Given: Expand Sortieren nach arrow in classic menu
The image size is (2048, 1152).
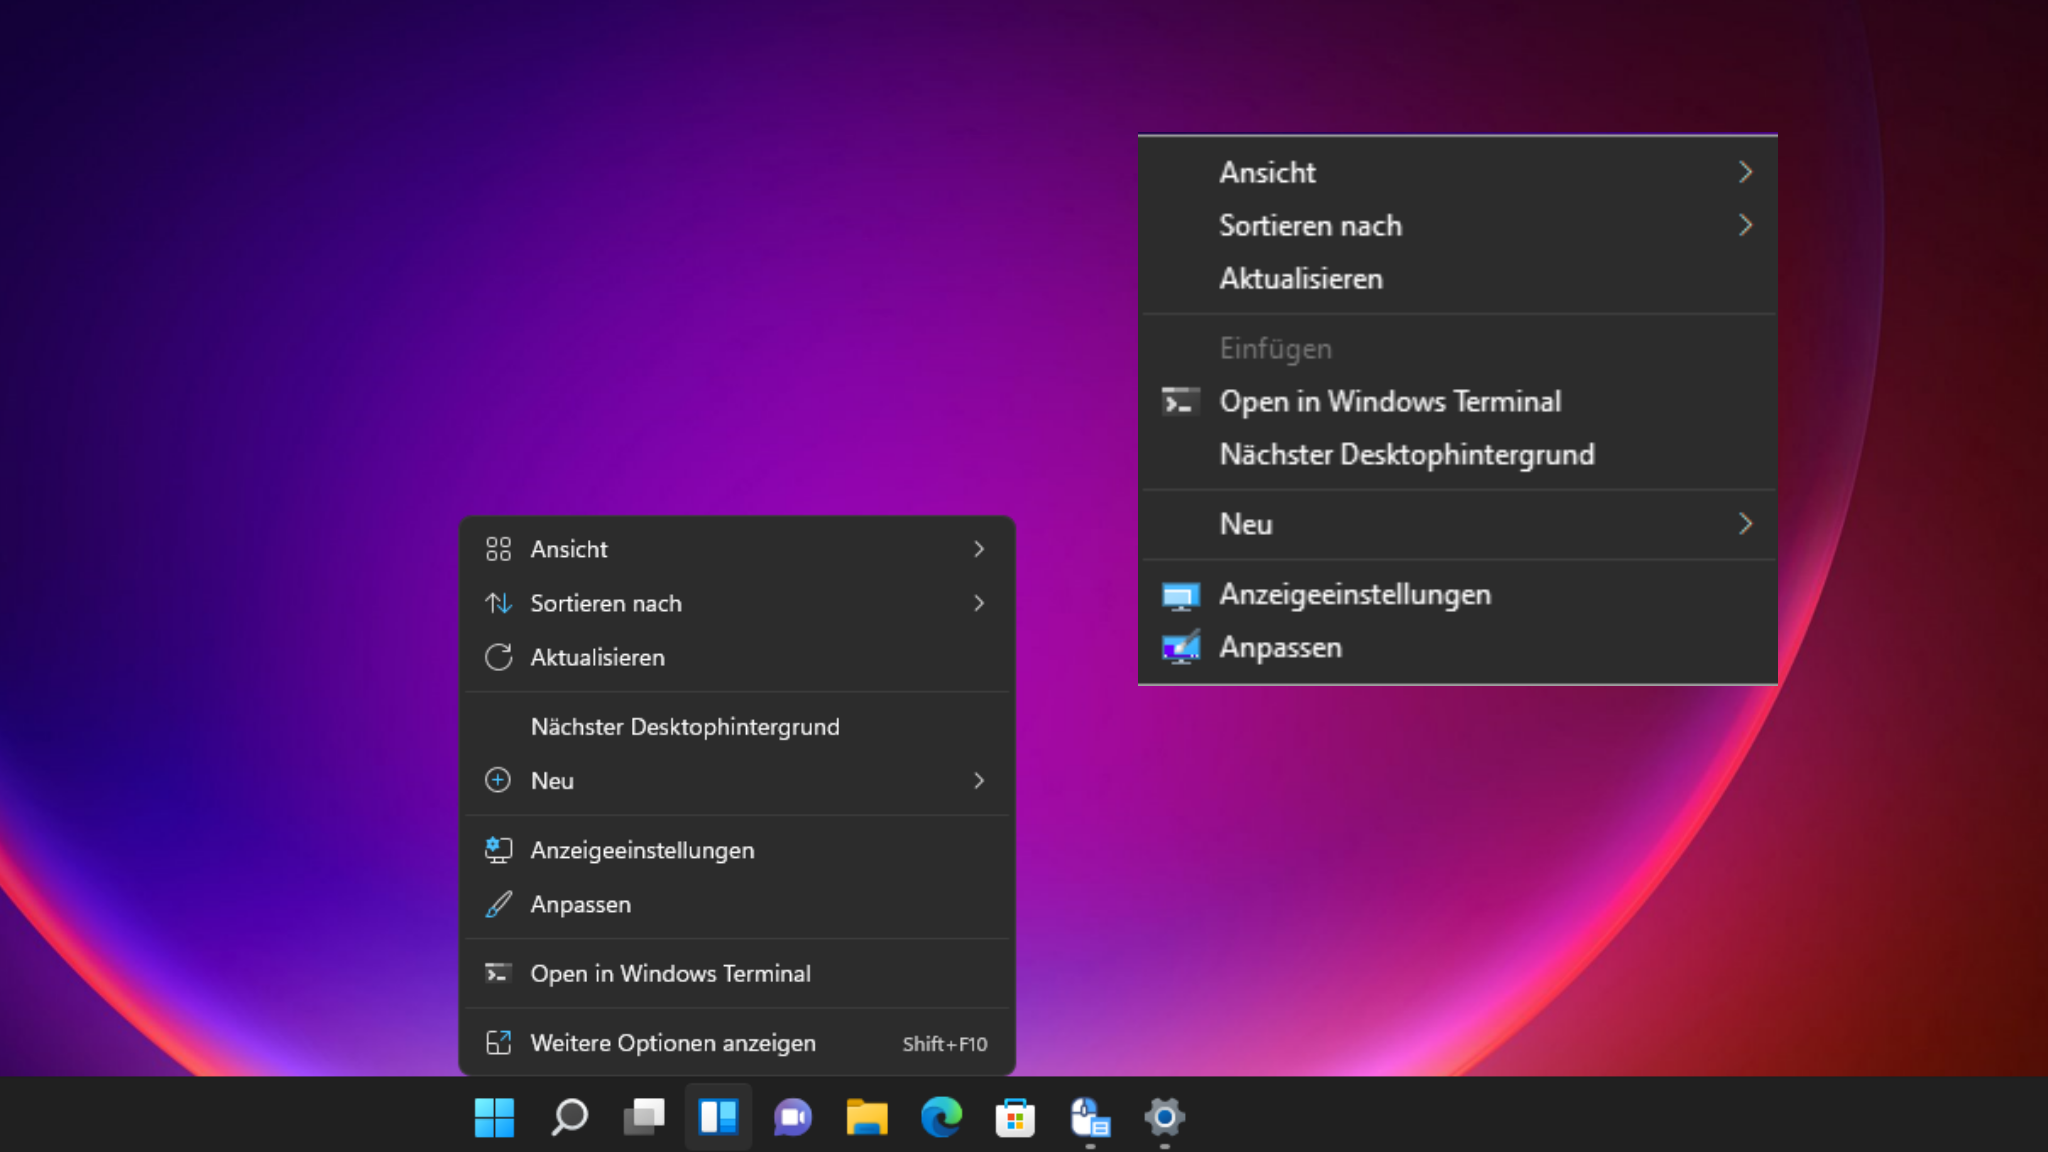Looking at the screenshot, I should click(1745, 225).
